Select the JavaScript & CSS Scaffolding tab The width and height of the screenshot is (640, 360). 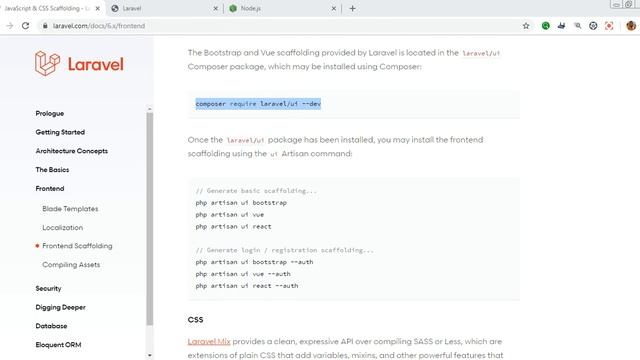(x=47, y=8)
